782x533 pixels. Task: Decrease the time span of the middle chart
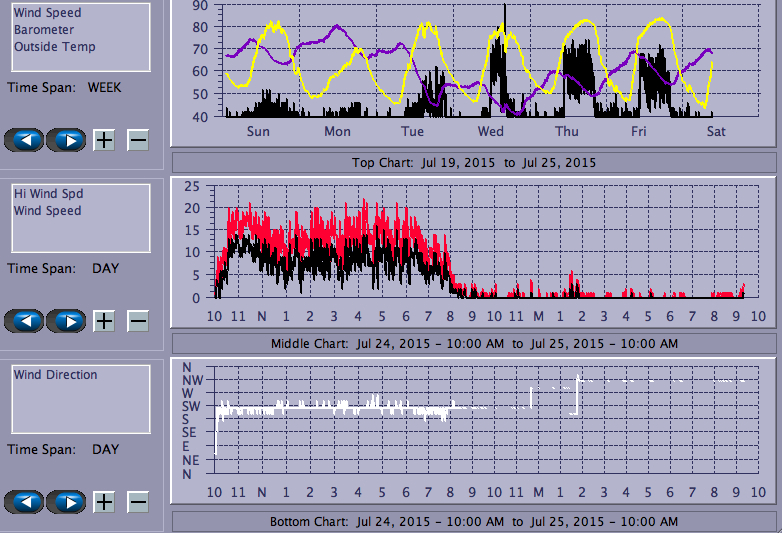click(138, 321)
